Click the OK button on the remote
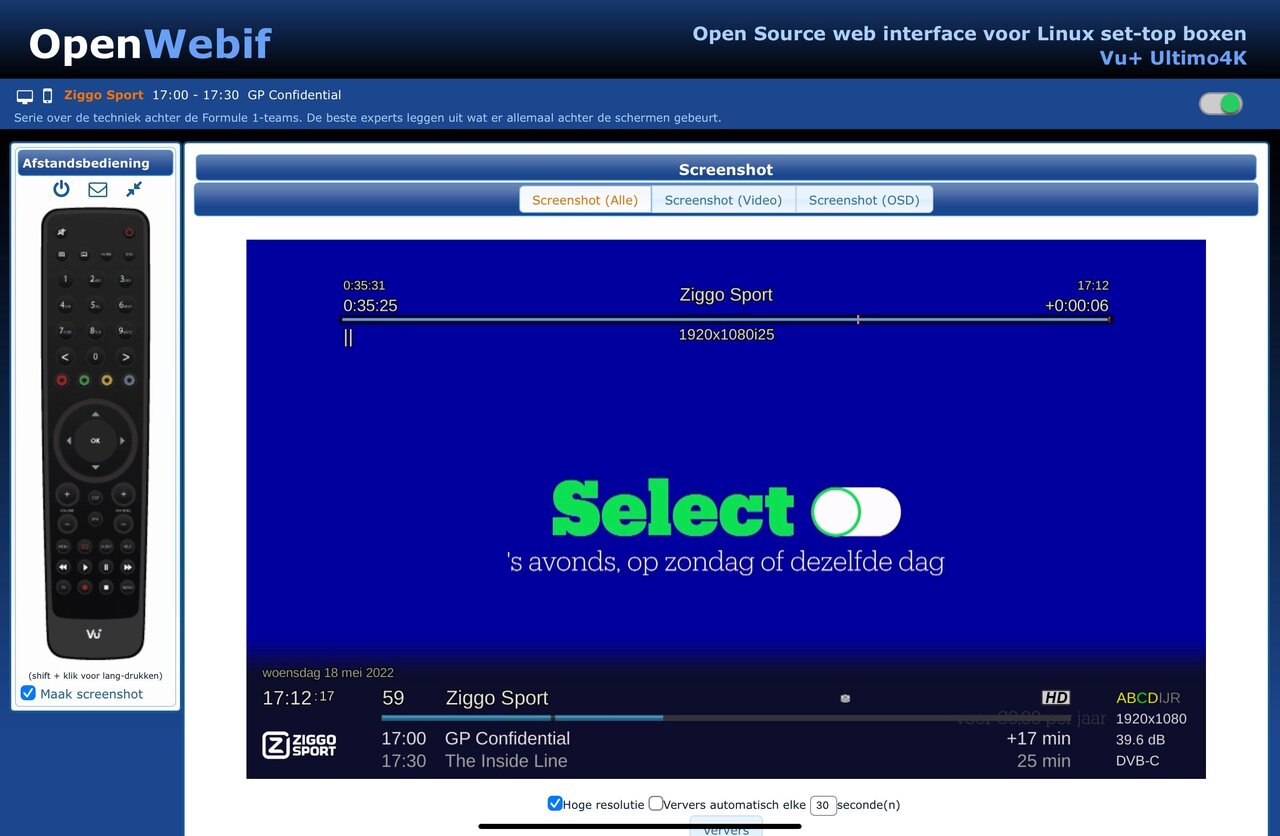 (95, 441)
